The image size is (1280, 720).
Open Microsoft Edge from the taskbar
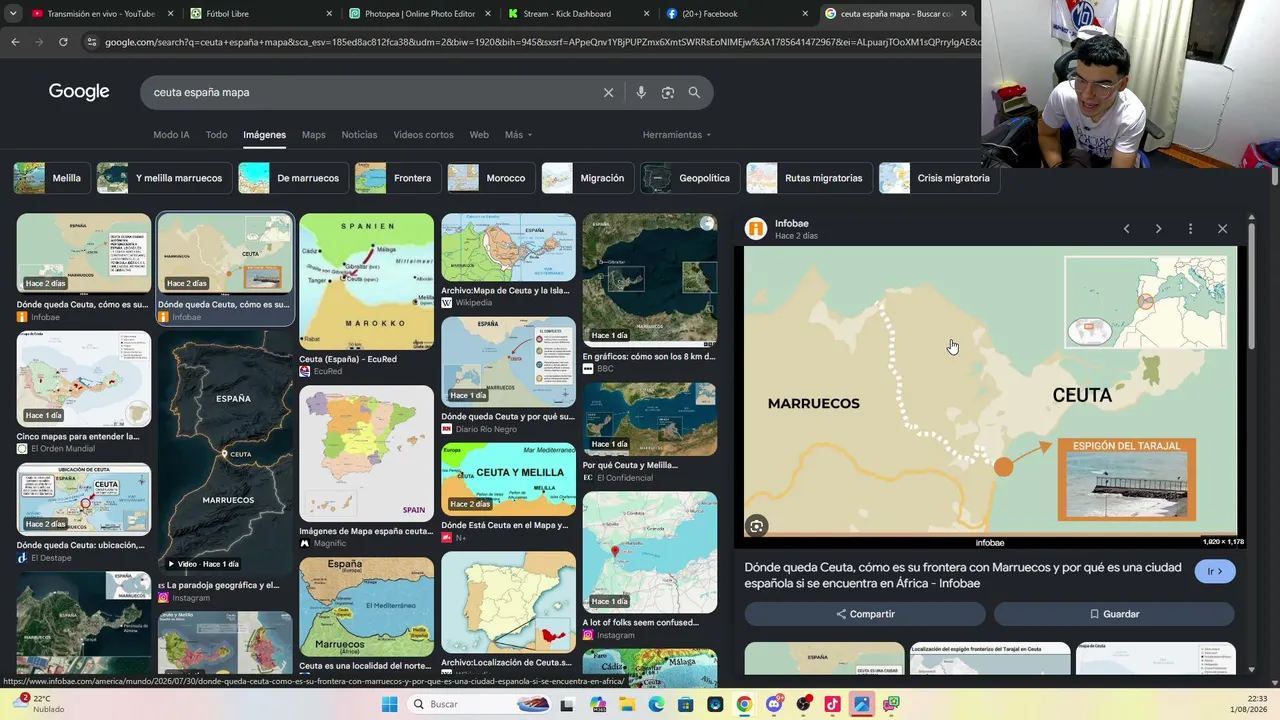point(656,704)
